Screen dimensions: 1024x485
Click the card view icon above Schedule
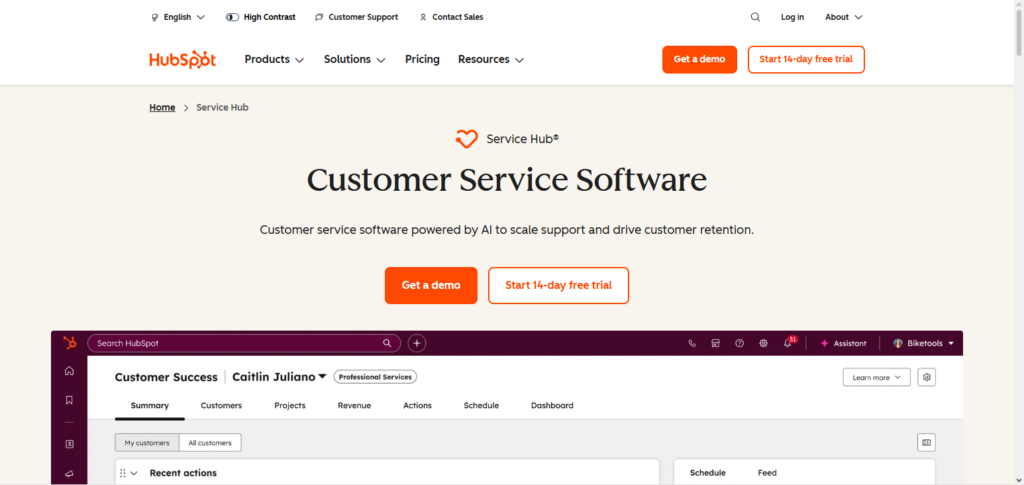click(926, 443)
